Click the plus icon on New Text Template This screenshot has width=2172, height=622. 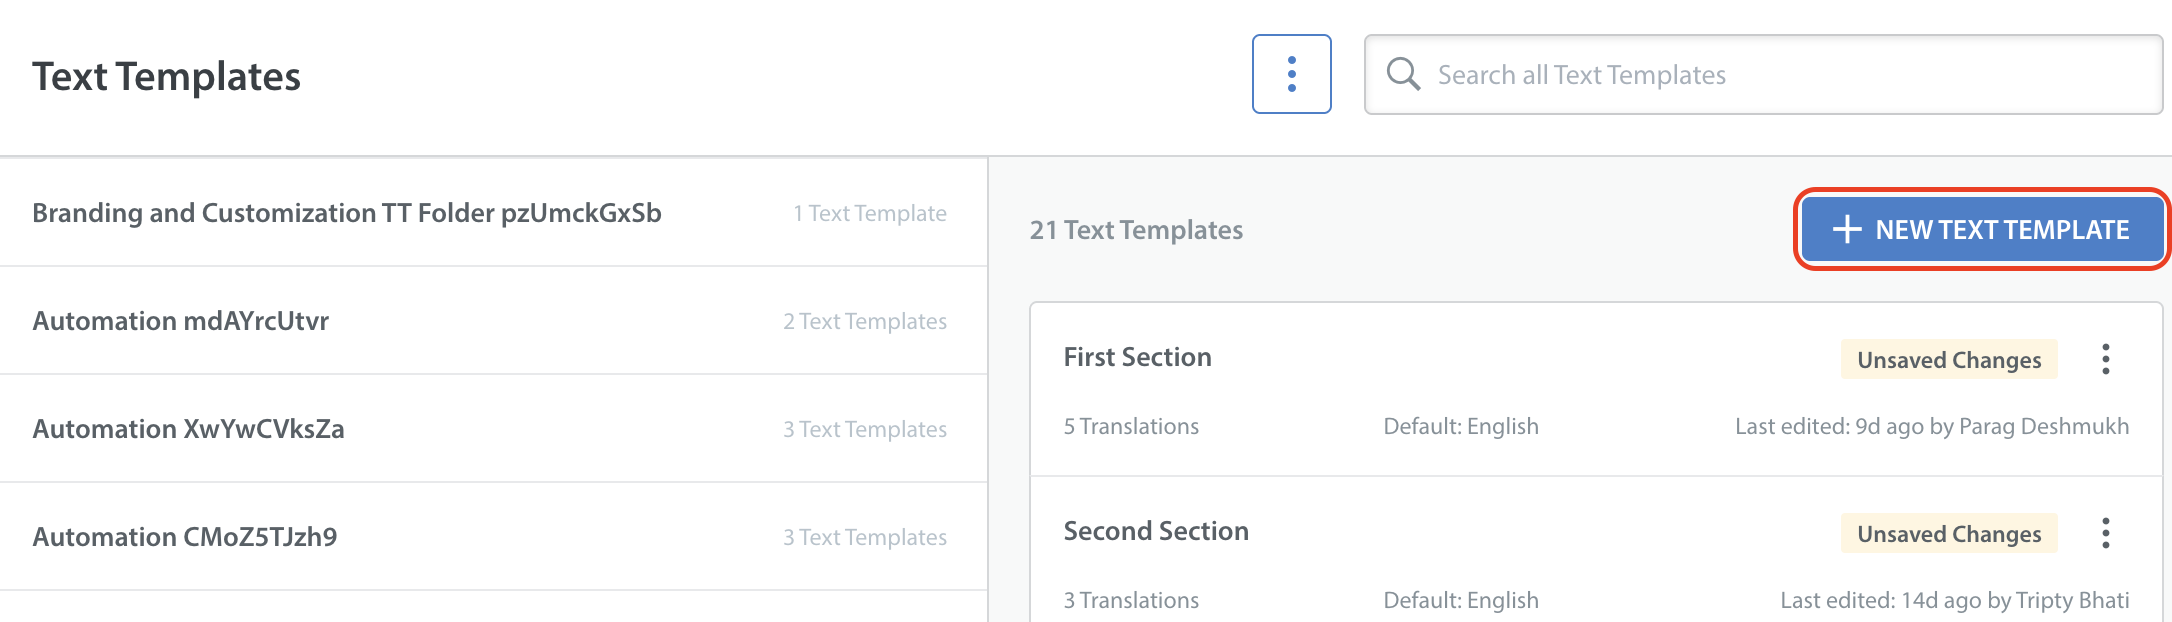(1847, 230)
